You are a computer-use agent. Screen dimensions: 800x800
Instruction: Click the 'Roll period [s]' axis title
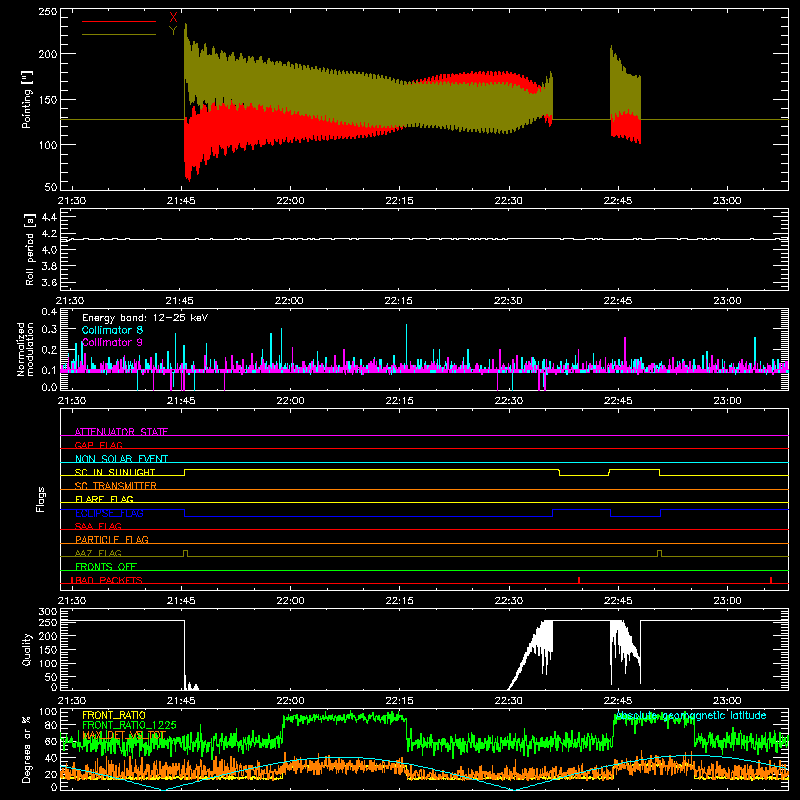click(30, 249)
